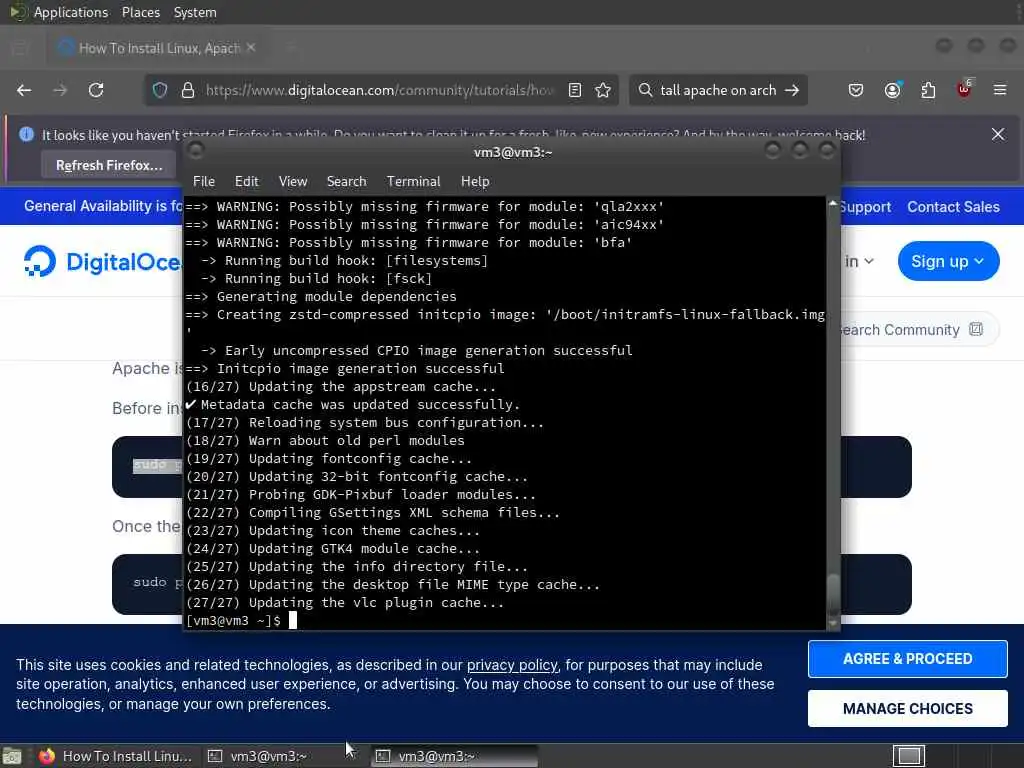This screenshot has width=1024, height=768.
Task: Bookmark this page with the star icon
Action: click(603, 90)
